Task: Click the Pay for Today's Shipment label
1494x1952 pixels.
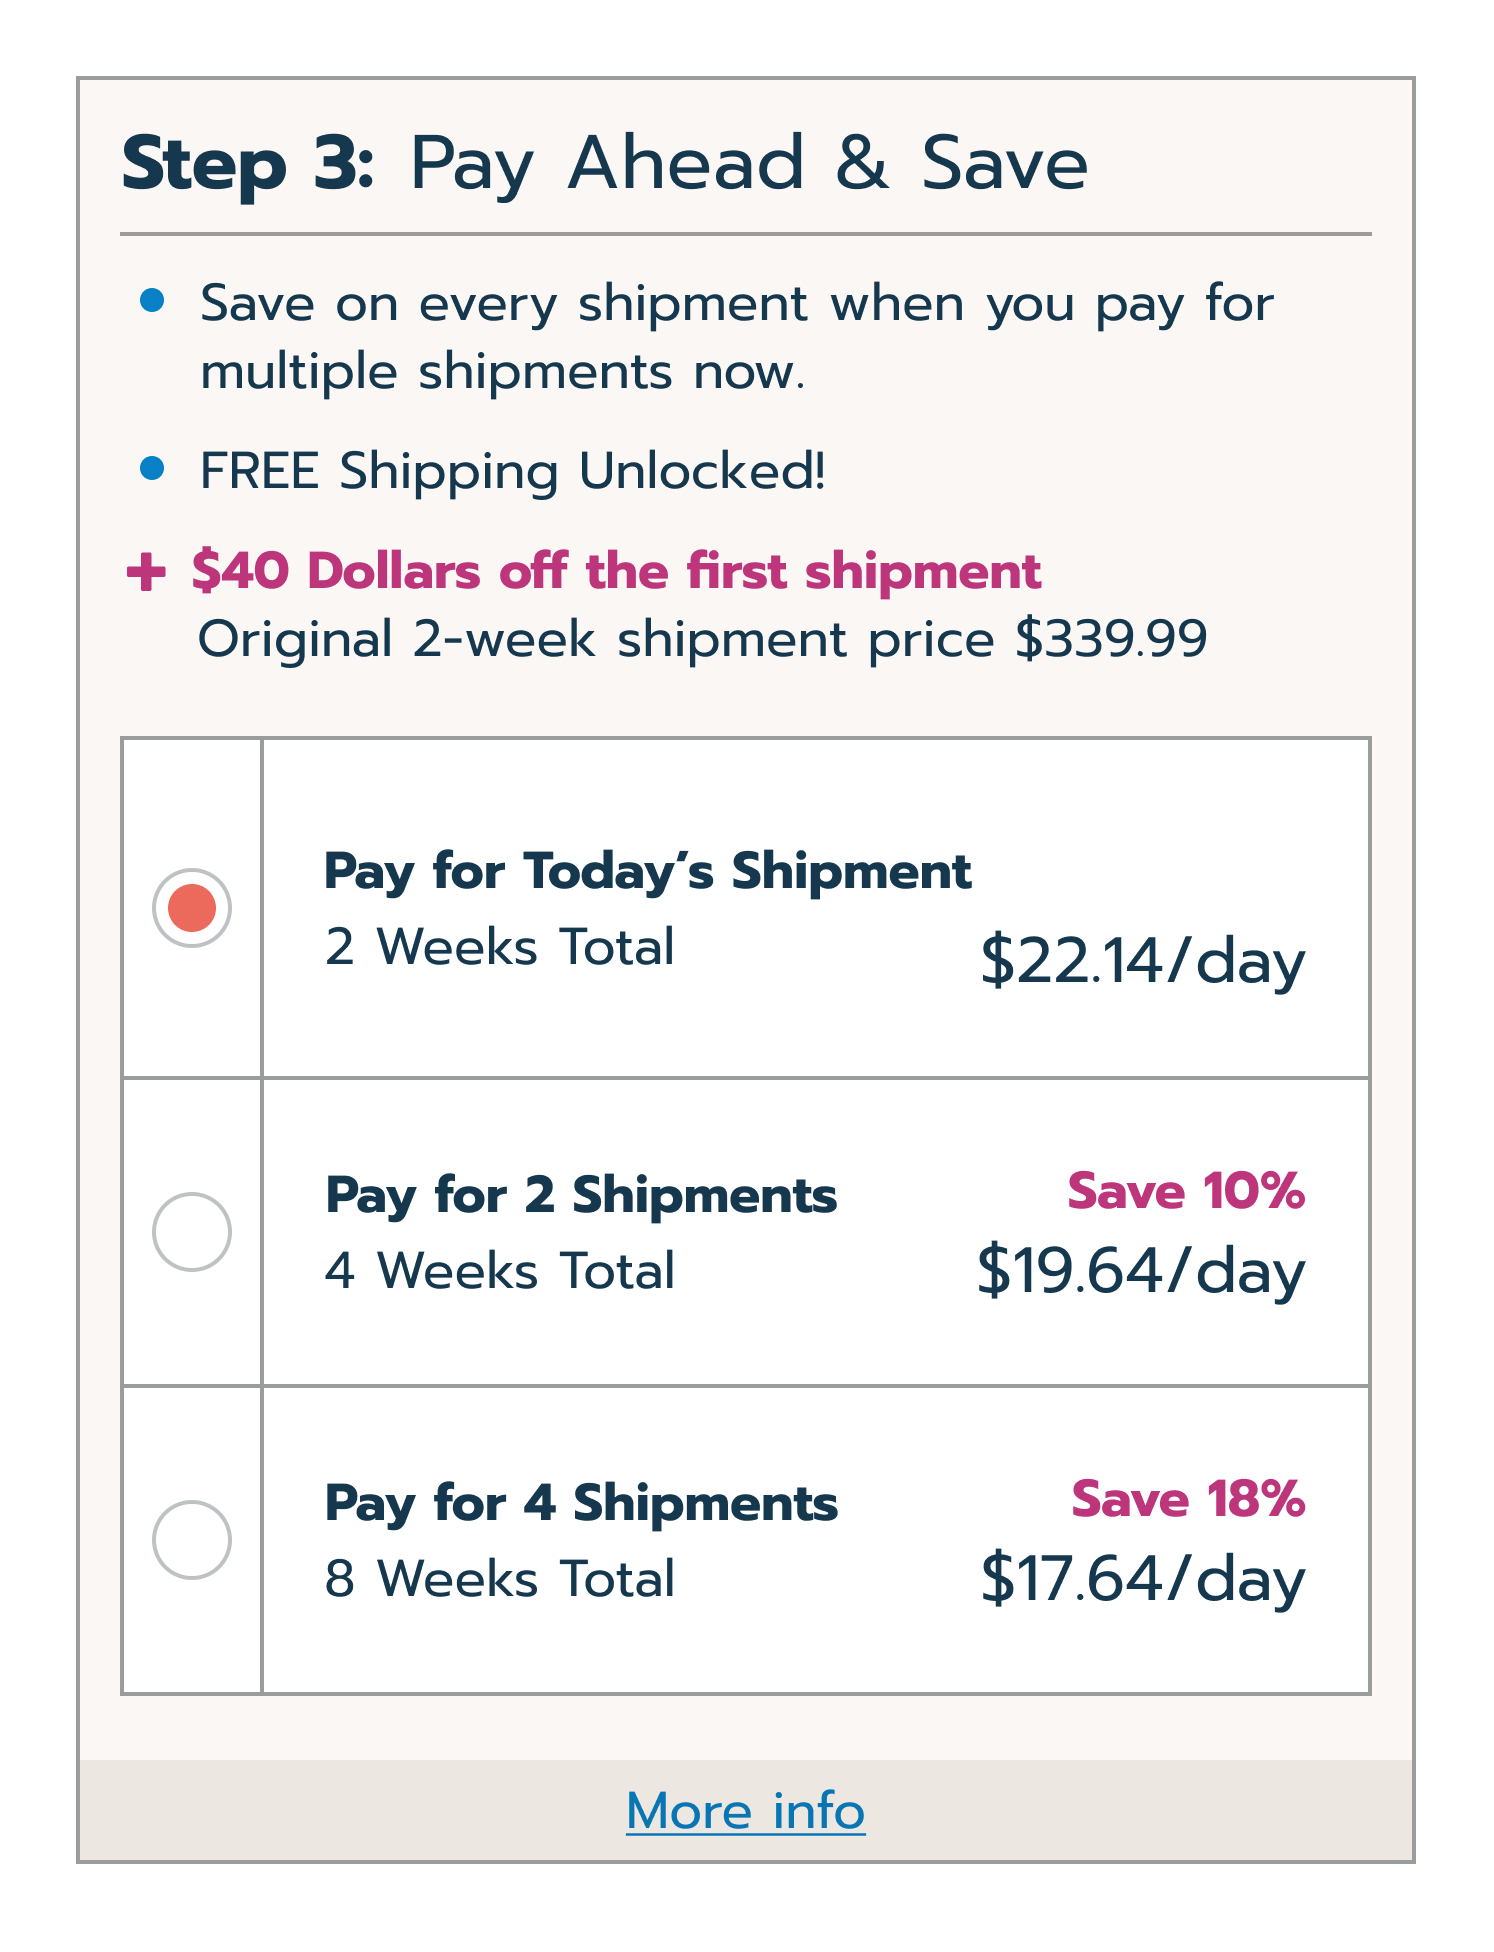Action: pyautogui.click(x=647, y=871)
